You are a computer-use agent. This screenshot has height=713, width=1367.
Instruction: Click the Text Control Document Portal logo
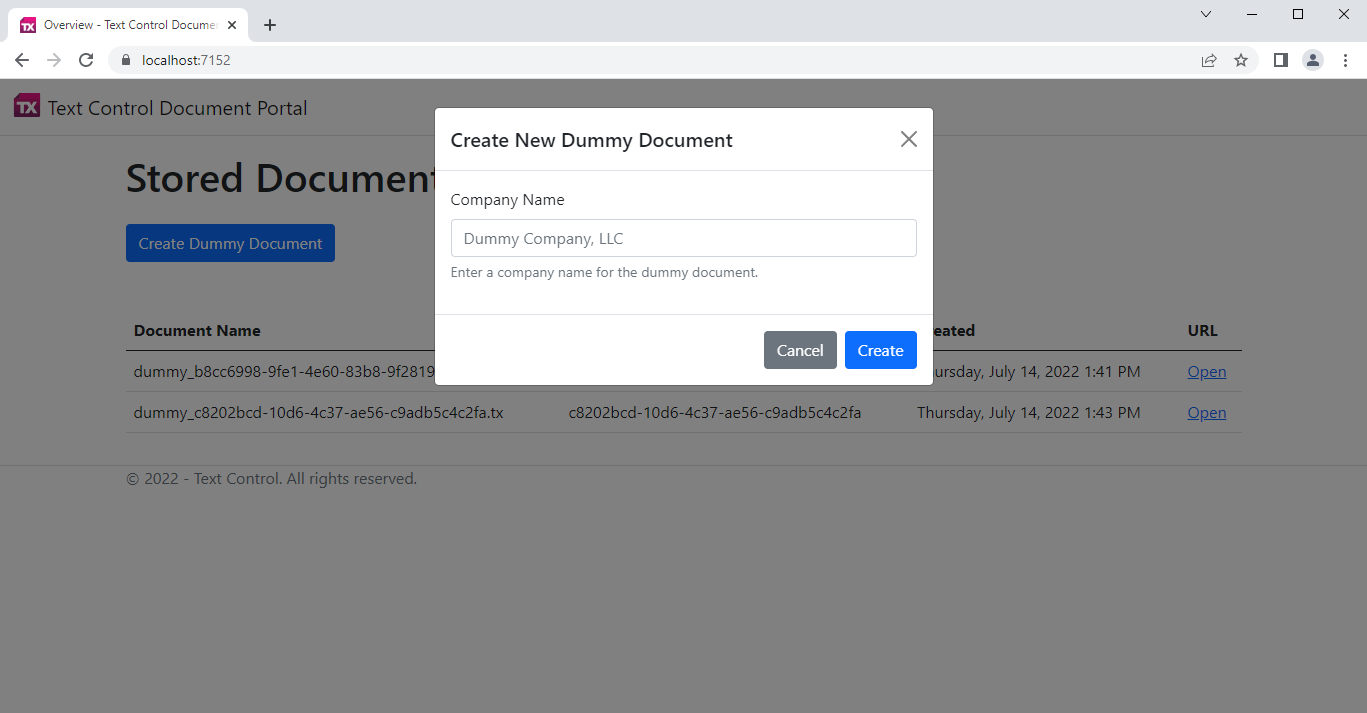tap(27, 106)
